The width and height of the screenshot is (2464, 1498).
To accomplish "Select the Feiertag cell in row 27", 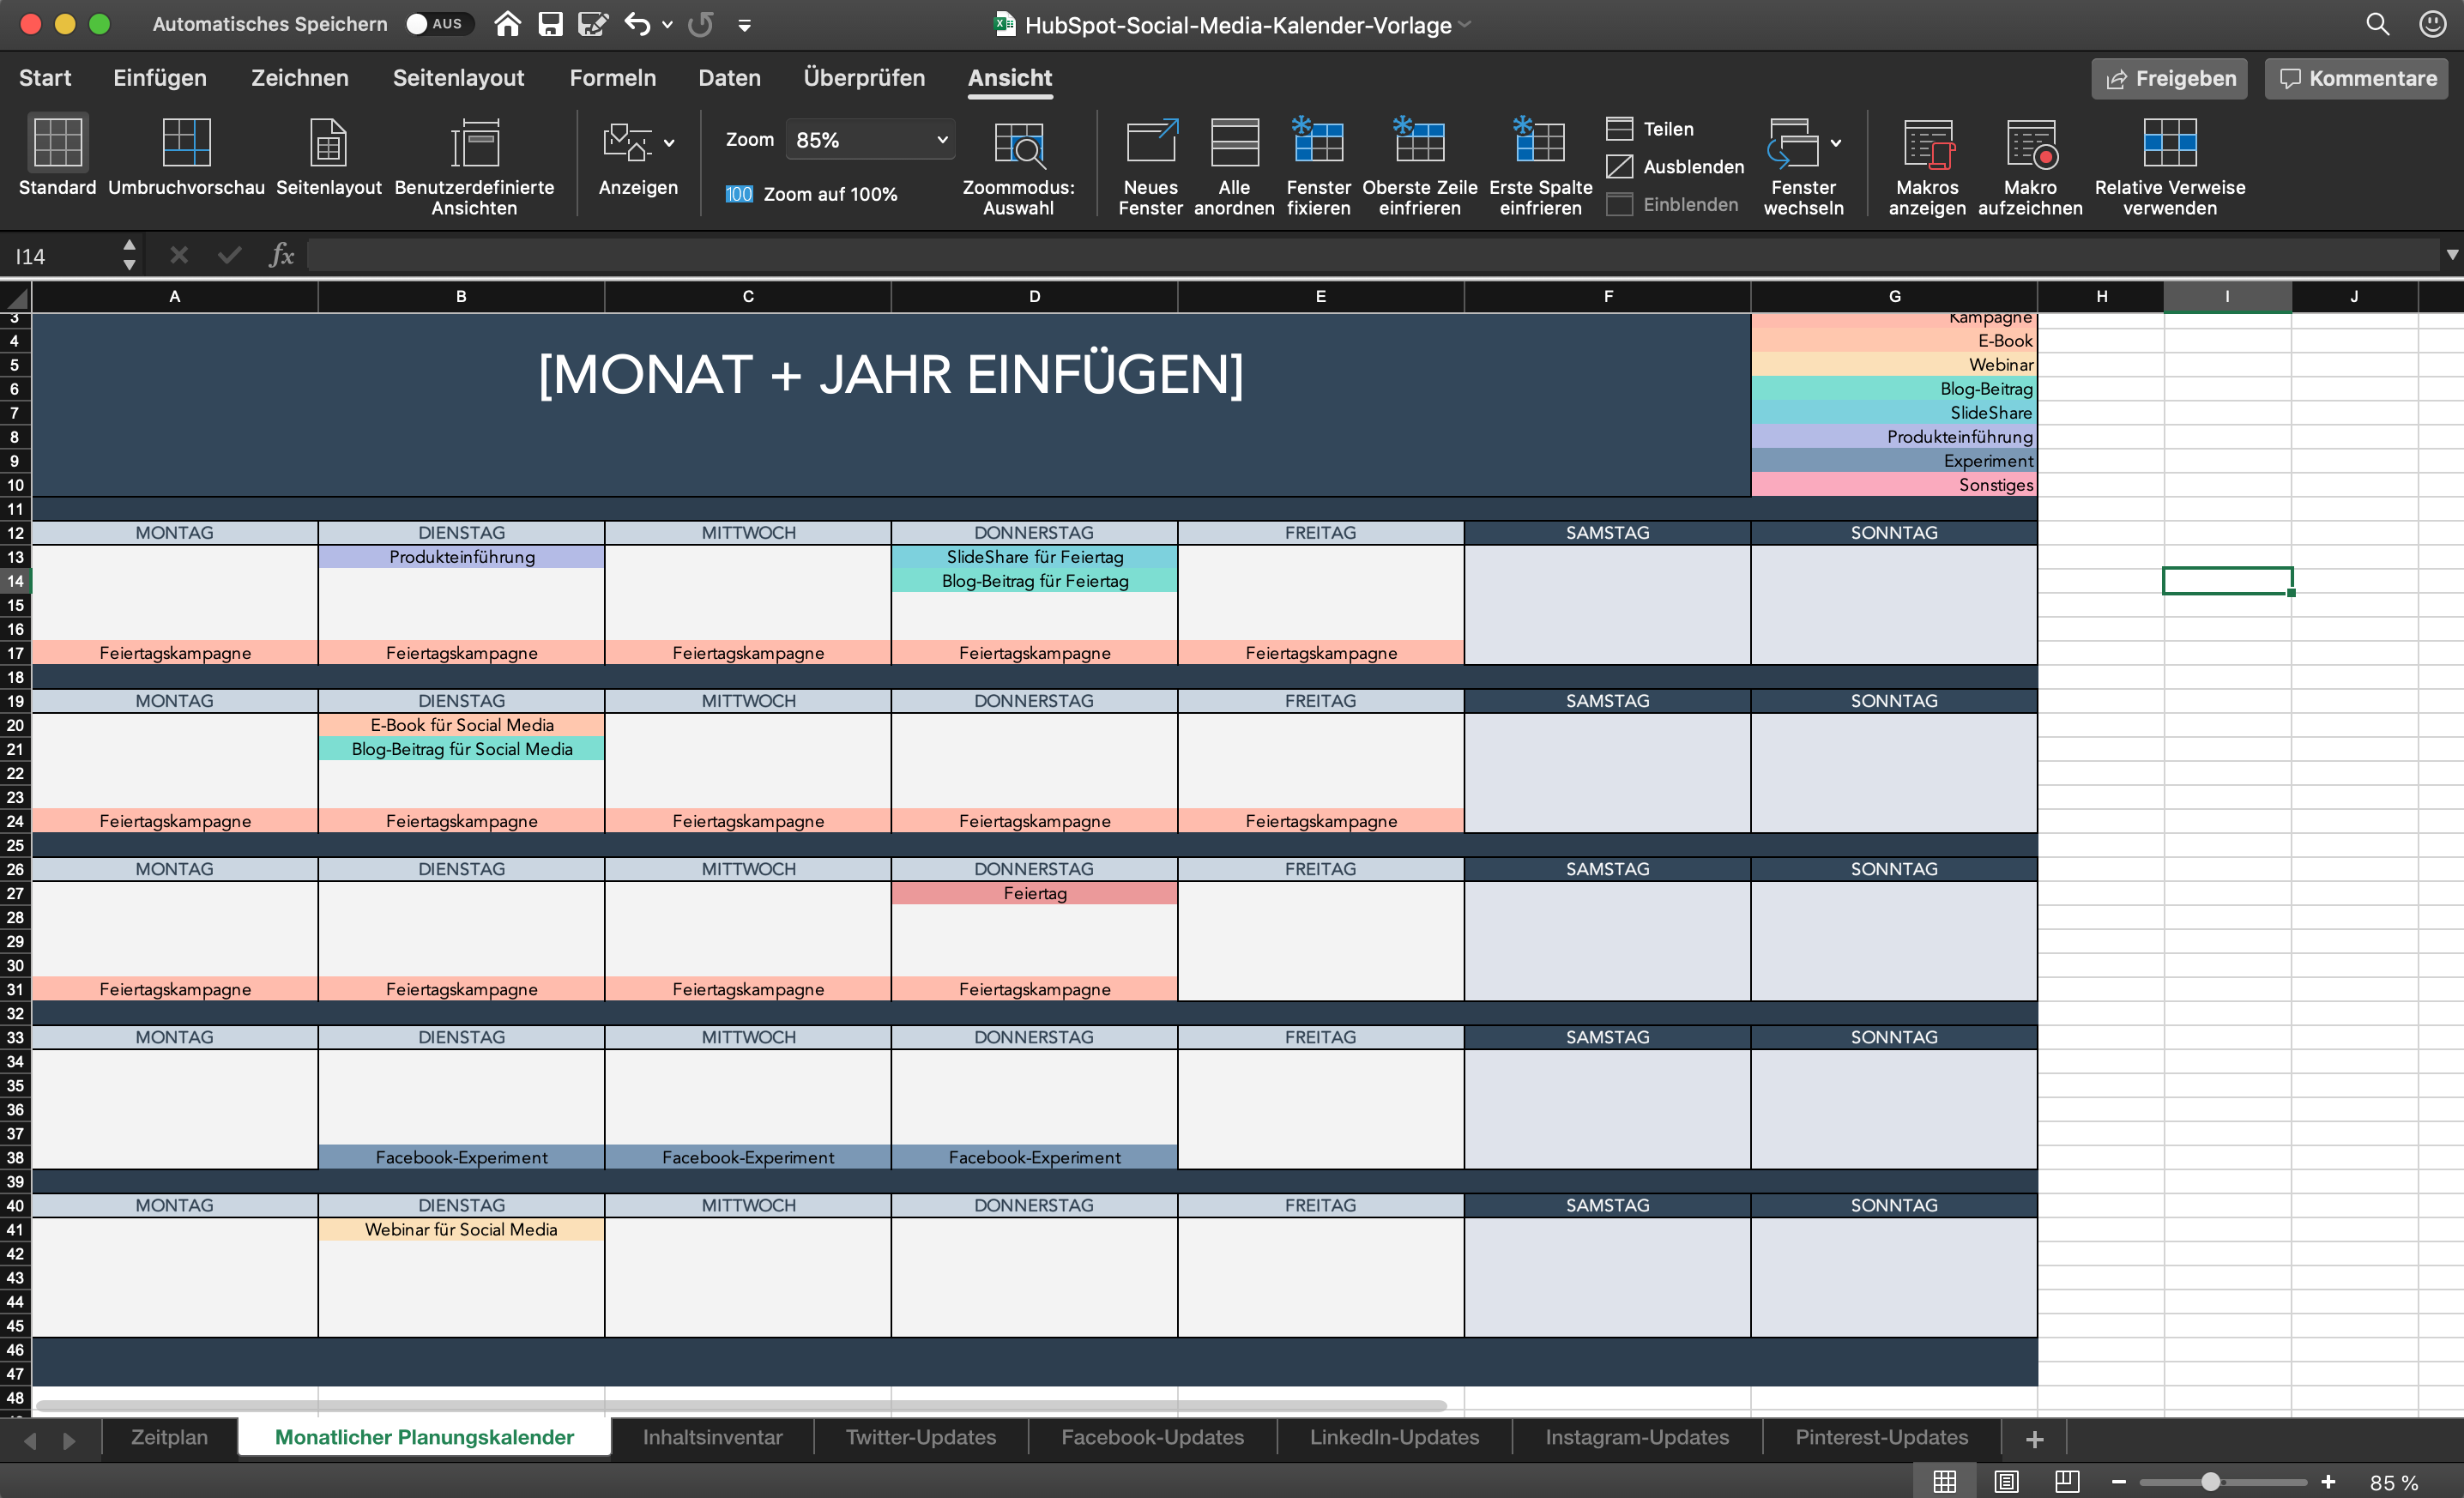I will pyautogui.click(x=1034, y=893).
